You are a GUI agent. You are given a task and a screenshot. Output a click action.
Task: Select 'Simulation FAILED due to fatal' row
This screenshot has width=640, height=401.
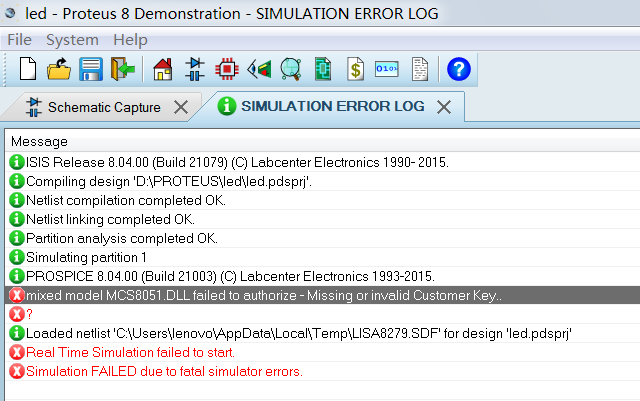pos(322,371)
